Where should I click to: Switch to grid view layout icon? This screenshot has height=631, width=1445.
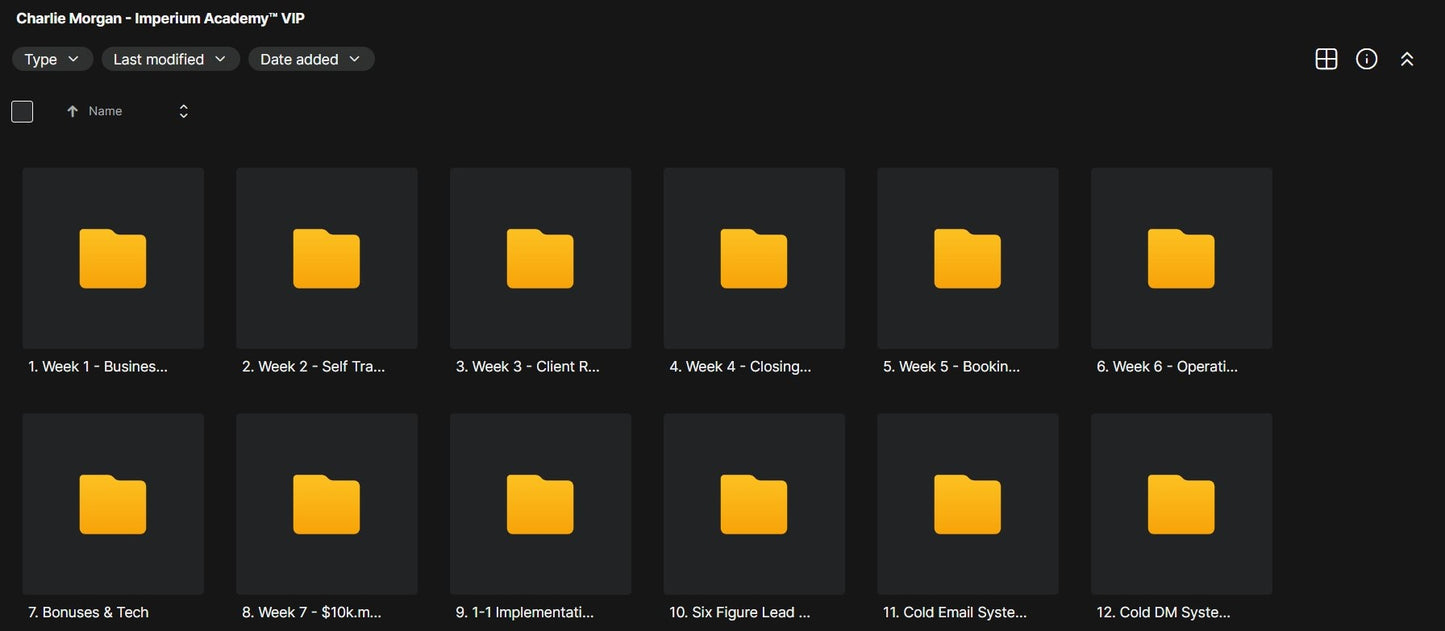pos(1326,59)
